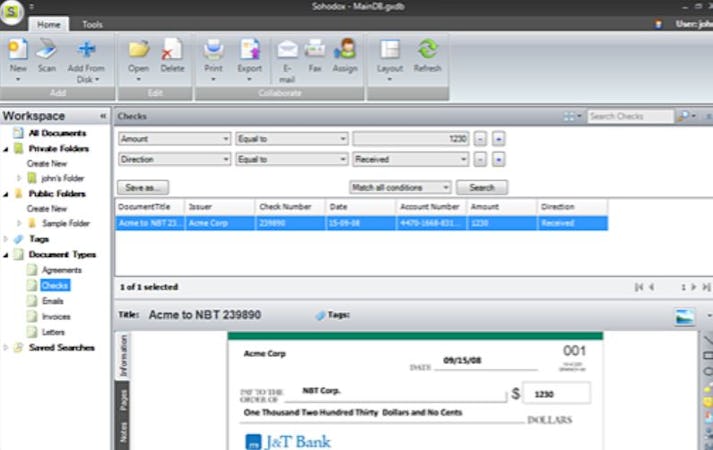Click the Print icon
713x450 pixels.
tap(213, 50)
